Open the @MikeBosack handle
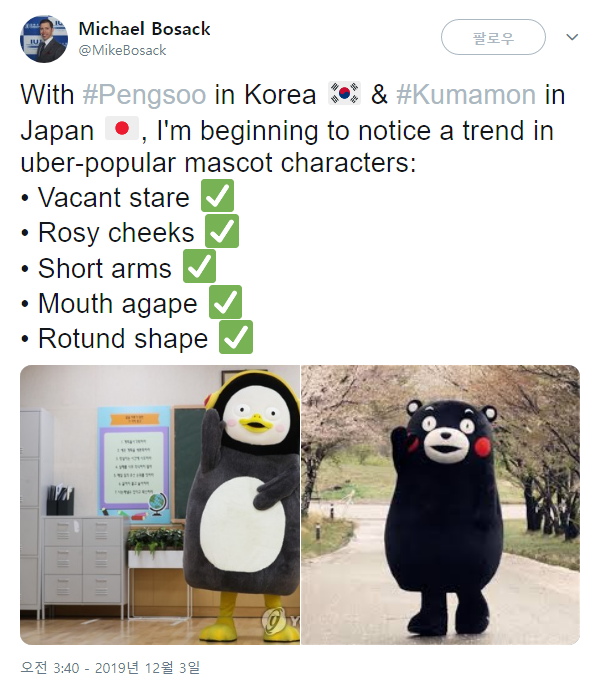The width and height of the screenshot is (598, 686). [x=122, y=50]
